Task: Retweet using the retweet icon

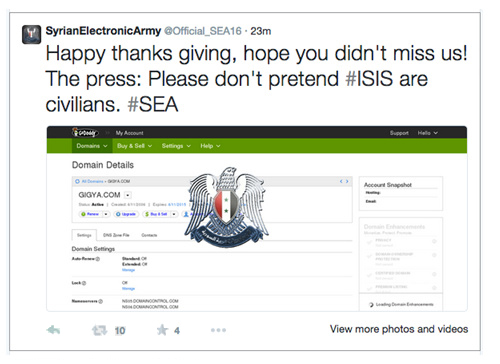Action: click(99, 330)
